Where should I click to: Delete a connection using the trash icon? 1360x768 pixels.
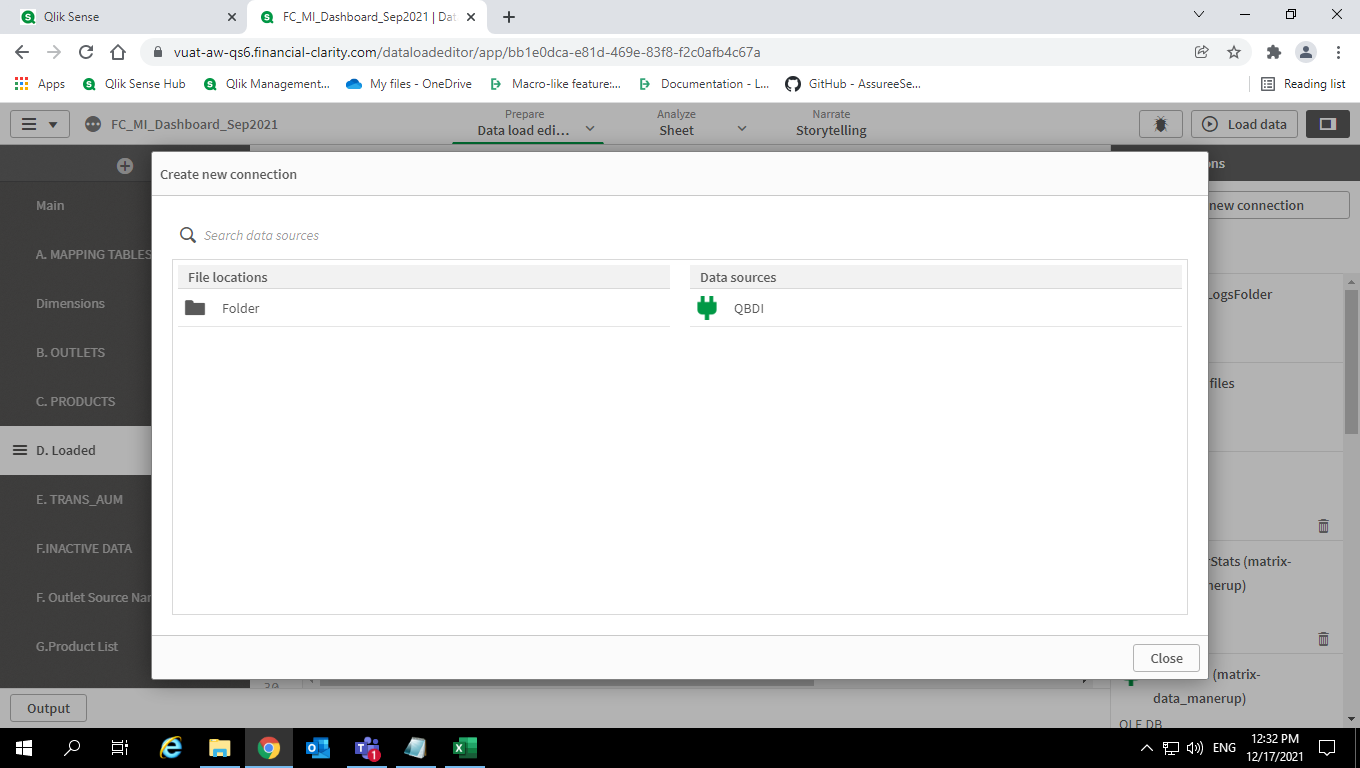click(1322, 525)
